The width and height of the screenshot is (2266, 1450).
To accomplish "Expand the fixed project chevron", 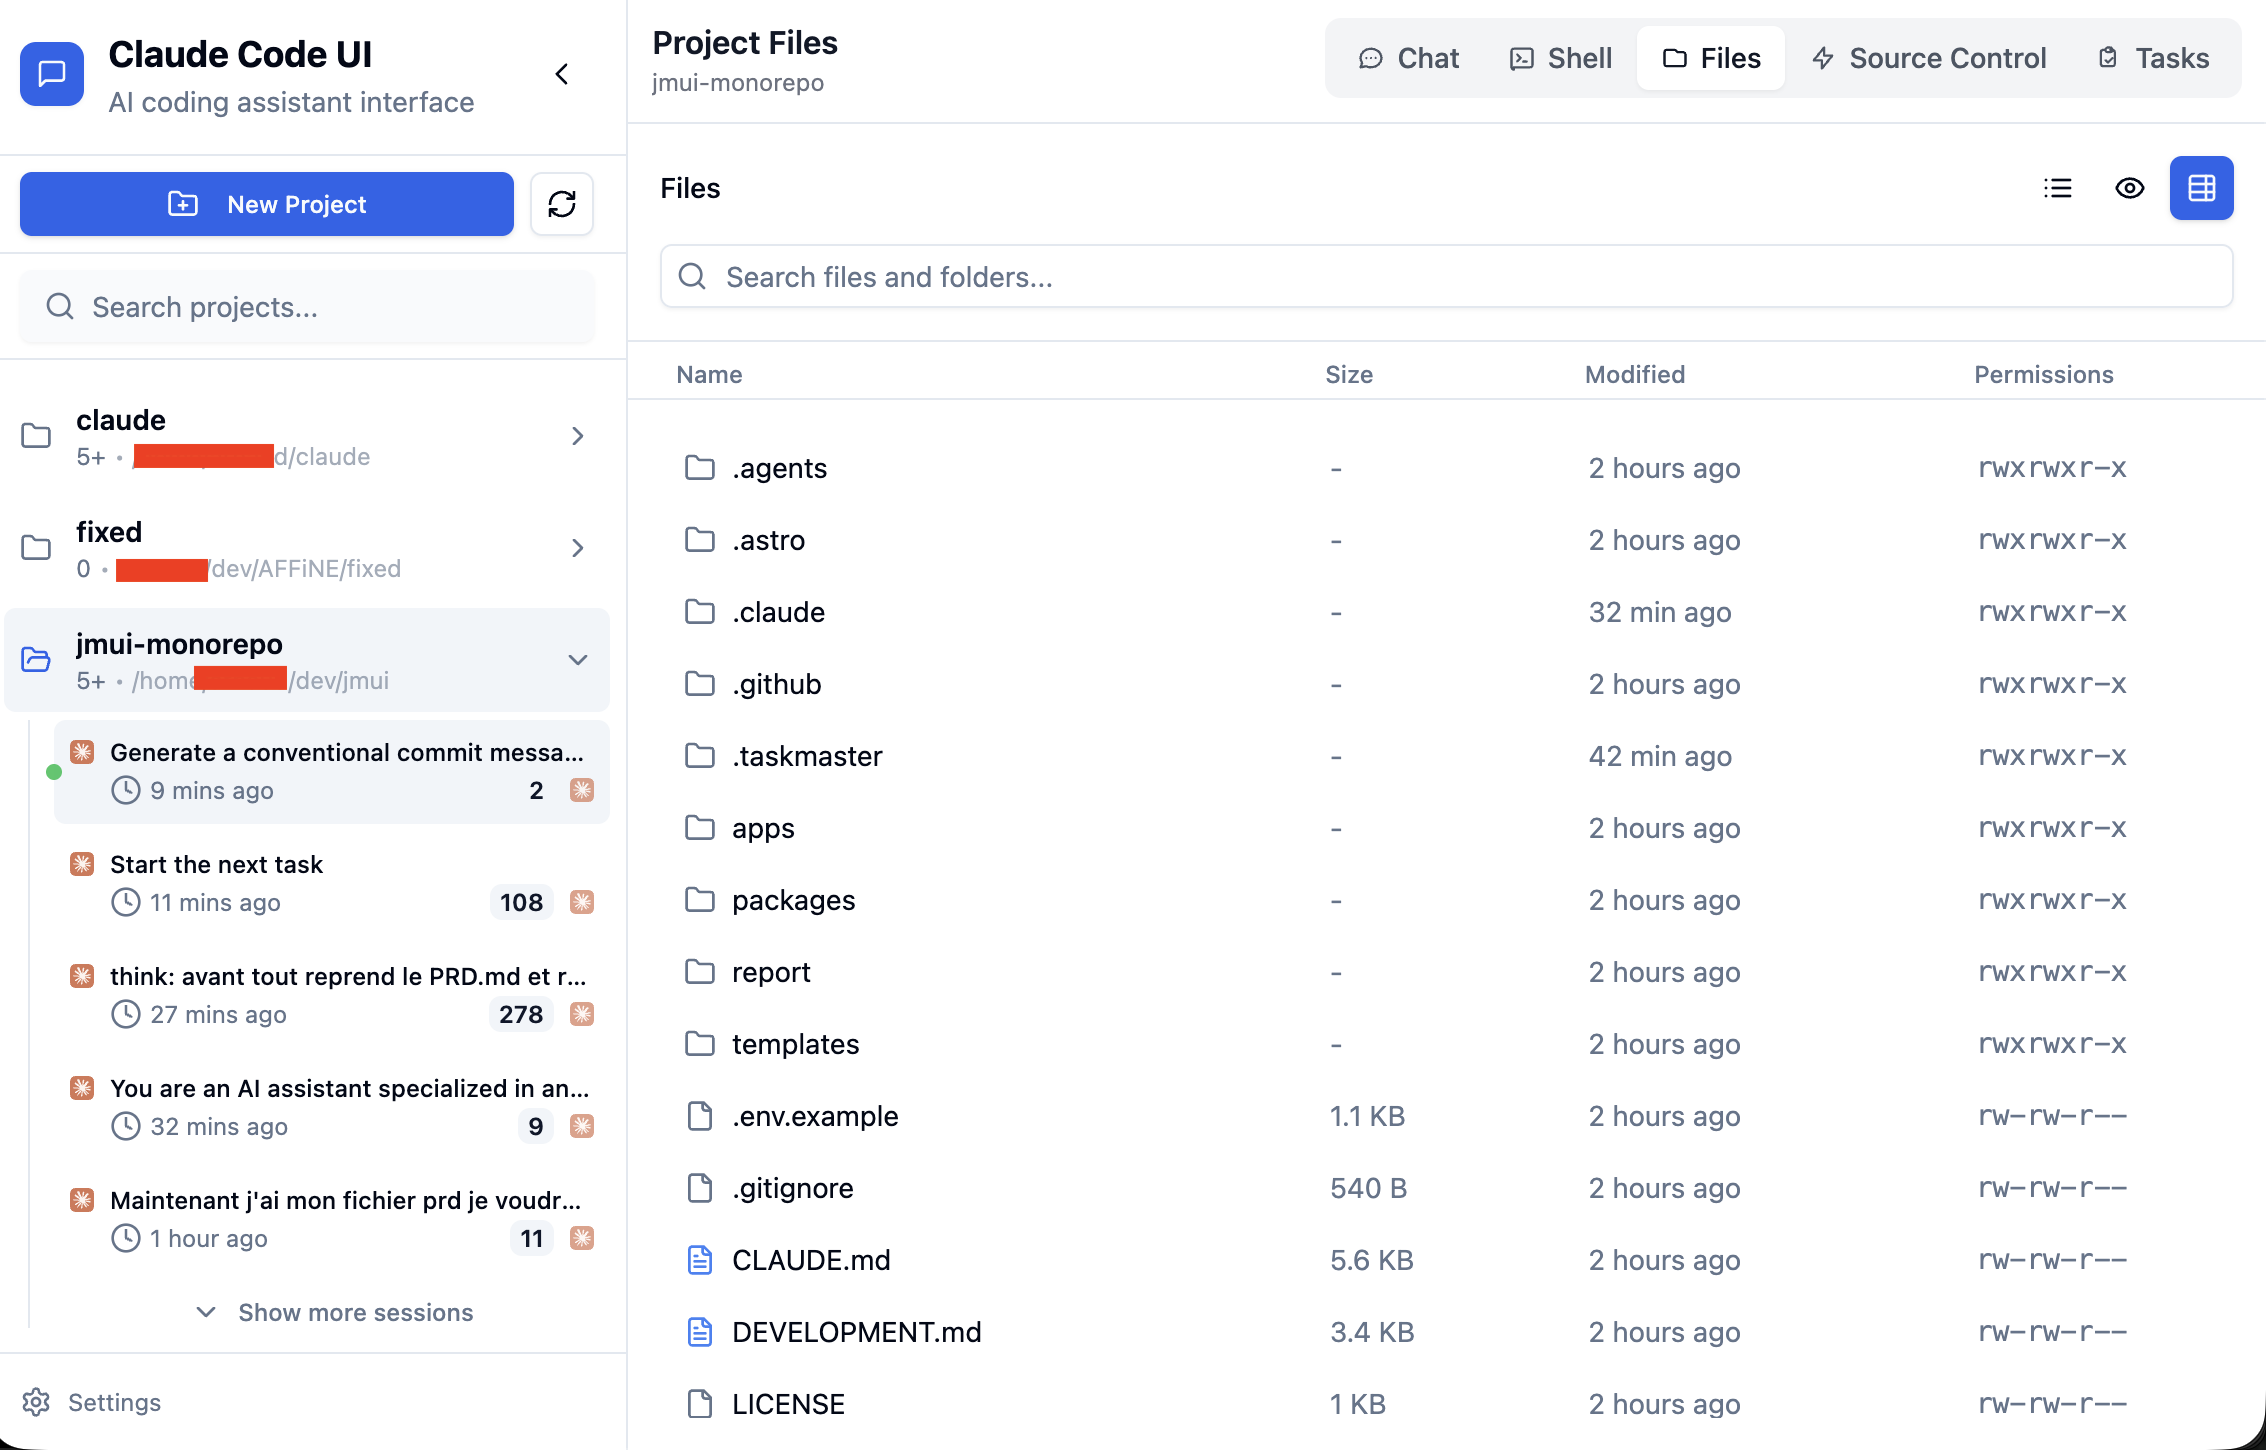I will click(x=577, y=548).
